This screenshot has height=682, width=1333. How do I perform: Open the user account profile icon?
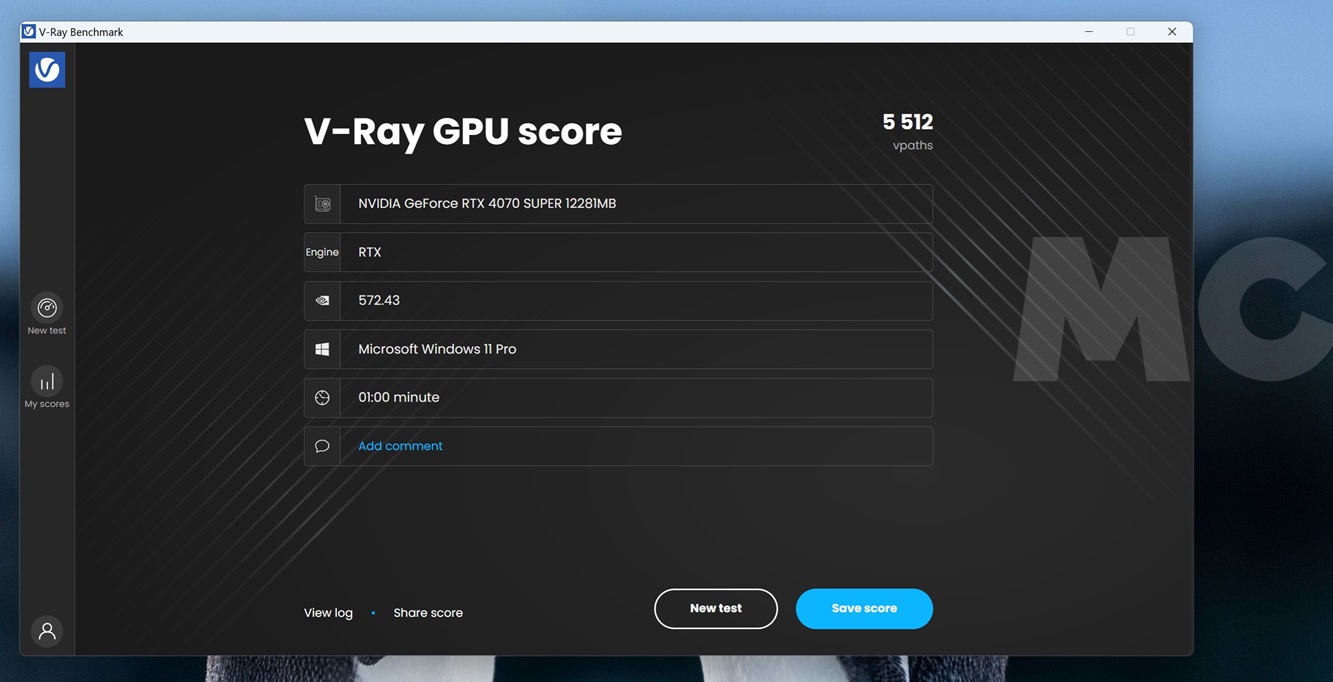[x=47, y=631]
